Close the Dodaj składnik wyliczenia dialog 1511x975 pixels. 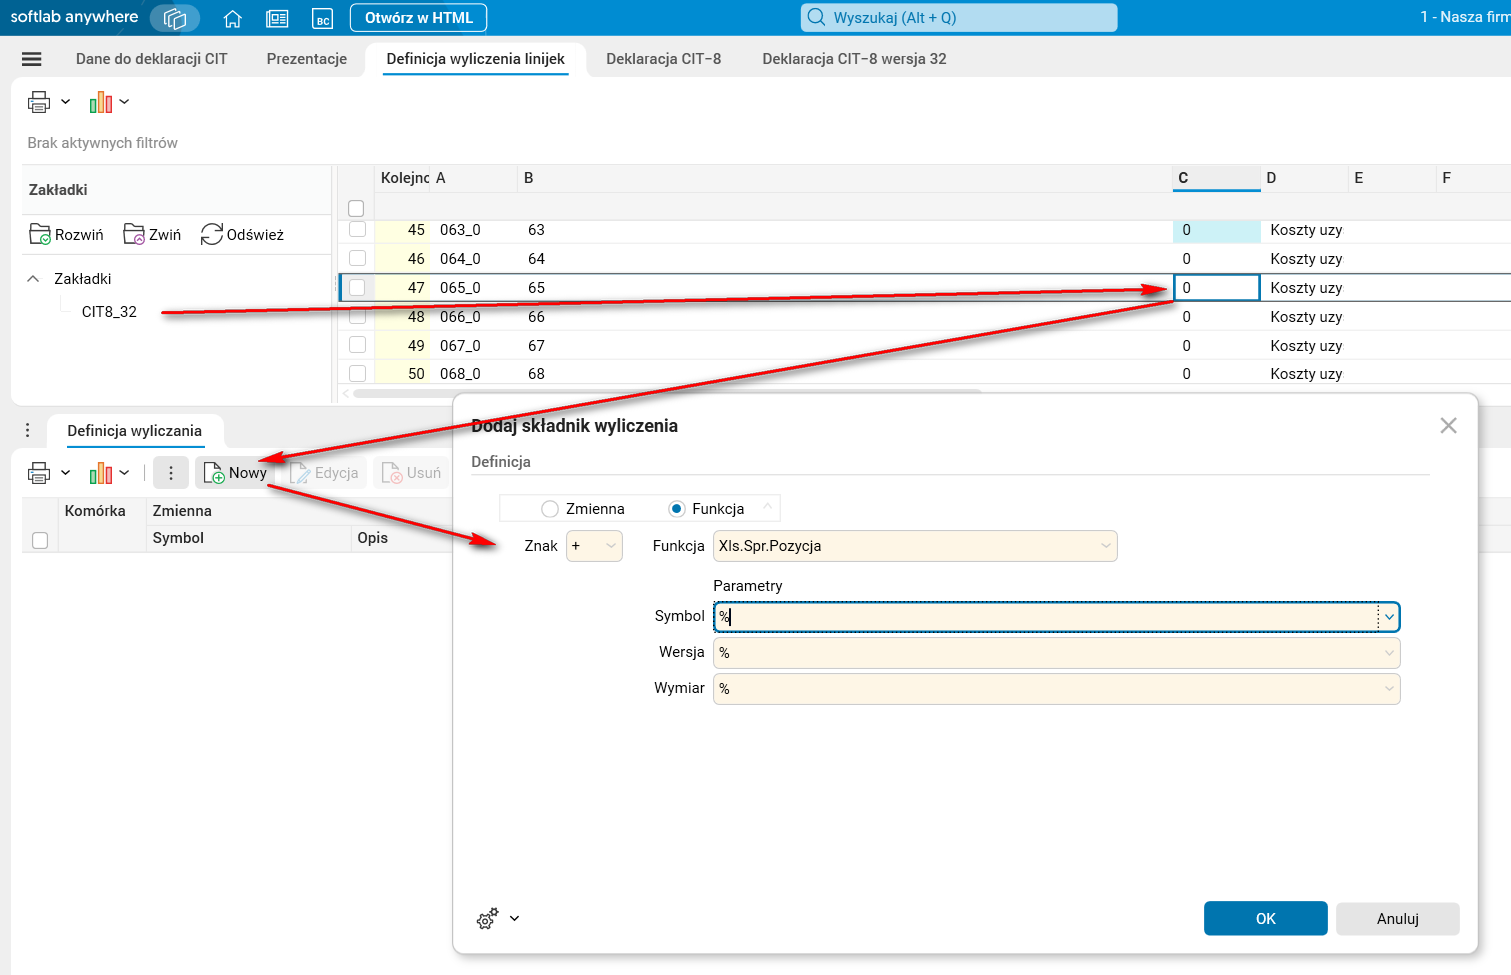coord(1448,426)
